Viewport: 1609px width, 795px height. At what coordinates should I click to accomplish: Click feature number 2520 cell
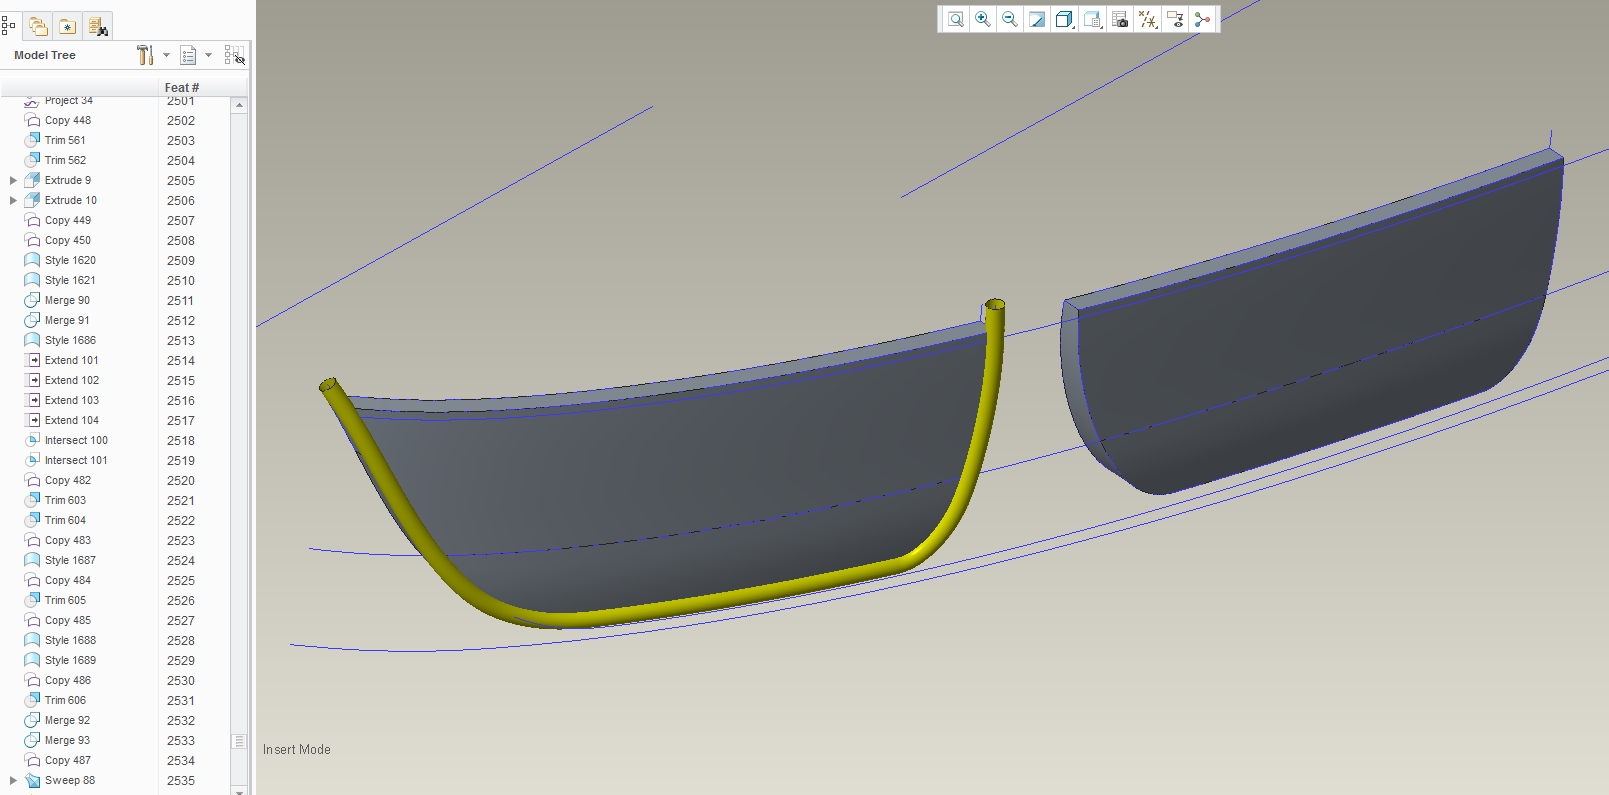[x=181, y=480]
